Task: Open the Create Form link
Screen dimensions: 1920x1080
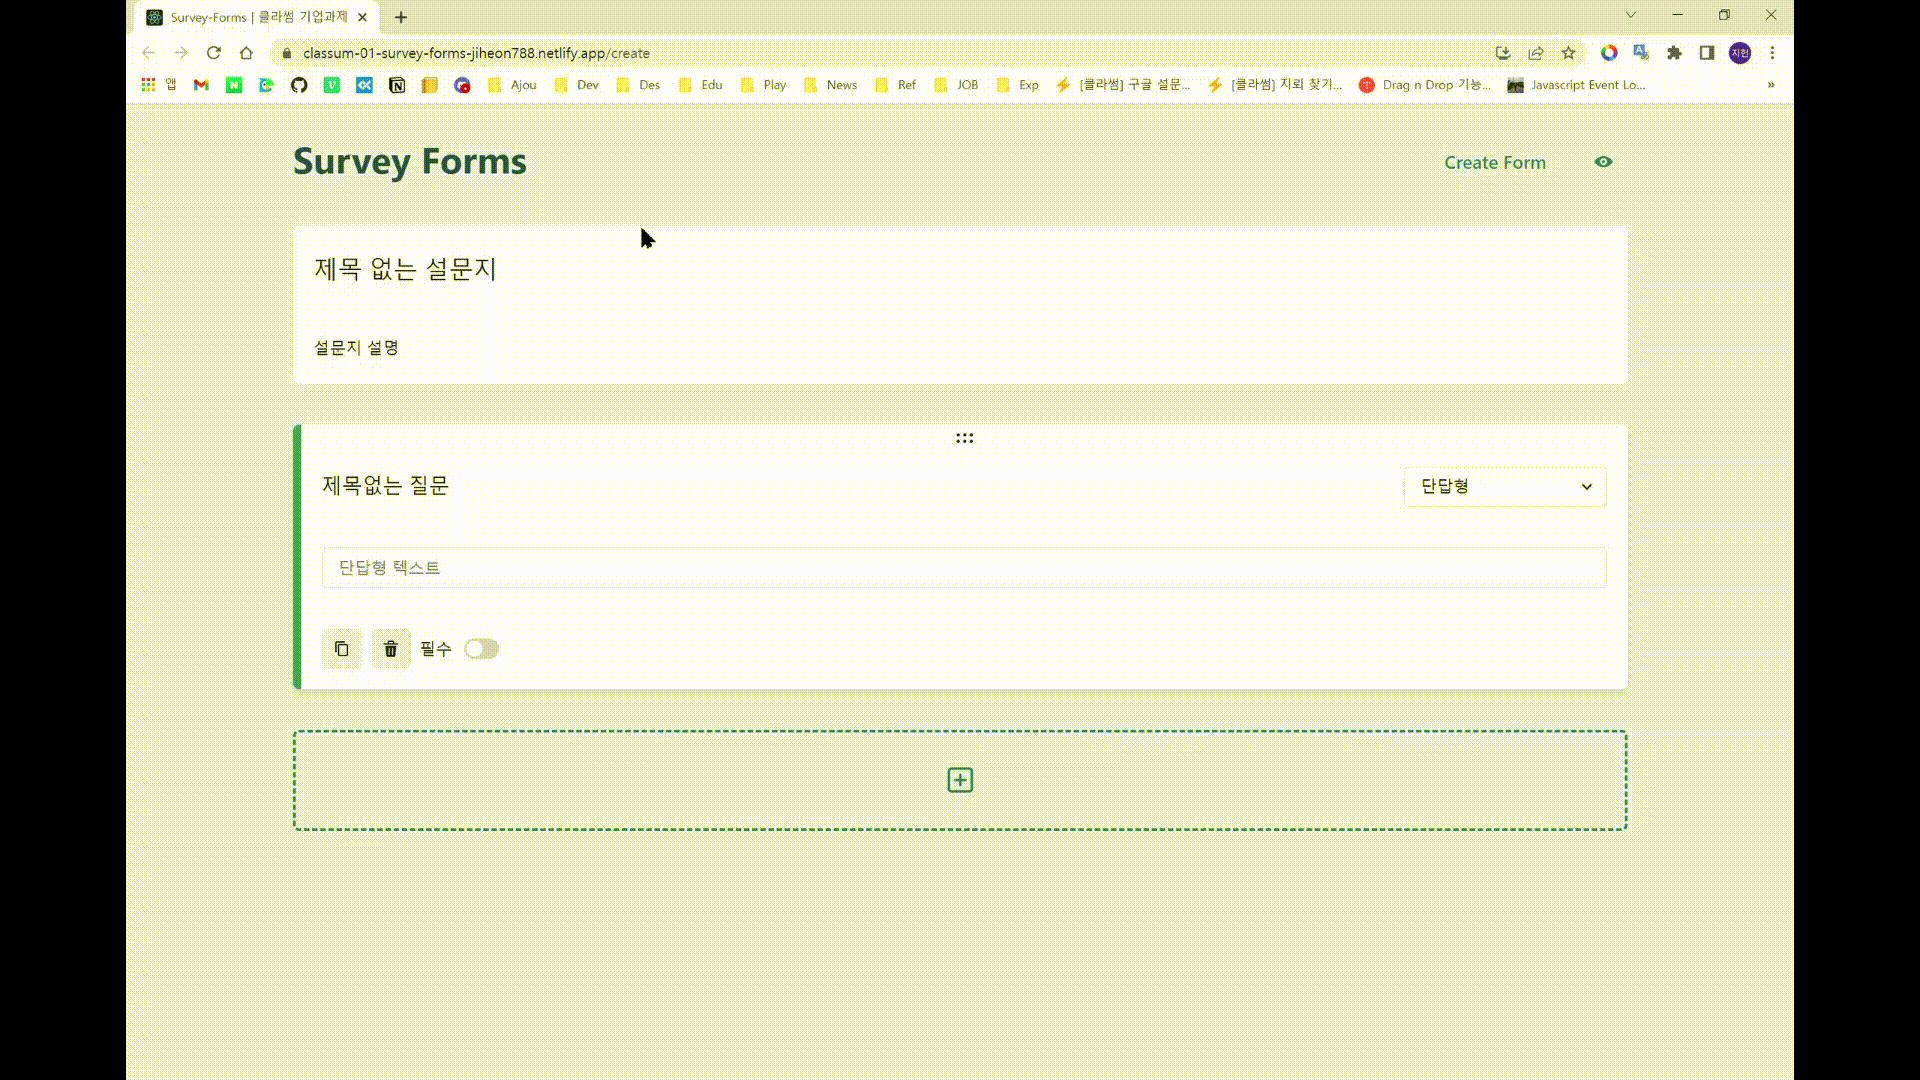Action: point(1495,162)
